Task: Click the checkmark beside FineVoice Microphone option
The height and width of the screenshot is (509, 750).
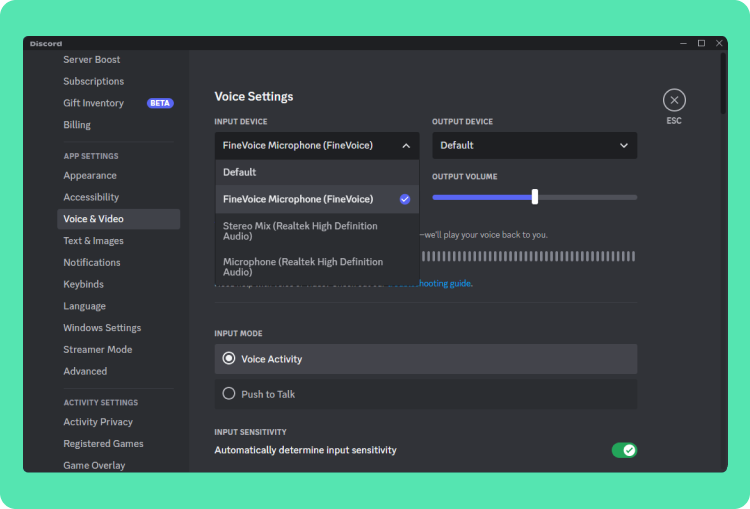Action: pyautogui.click(x=405, y=199)
